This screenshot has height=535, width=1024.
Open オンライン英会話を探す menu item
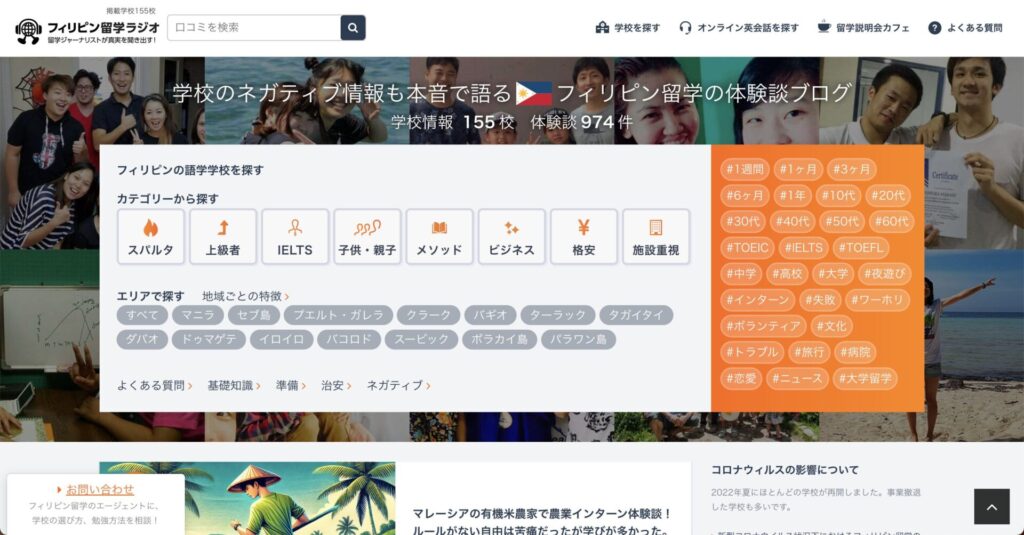(739, 27)
